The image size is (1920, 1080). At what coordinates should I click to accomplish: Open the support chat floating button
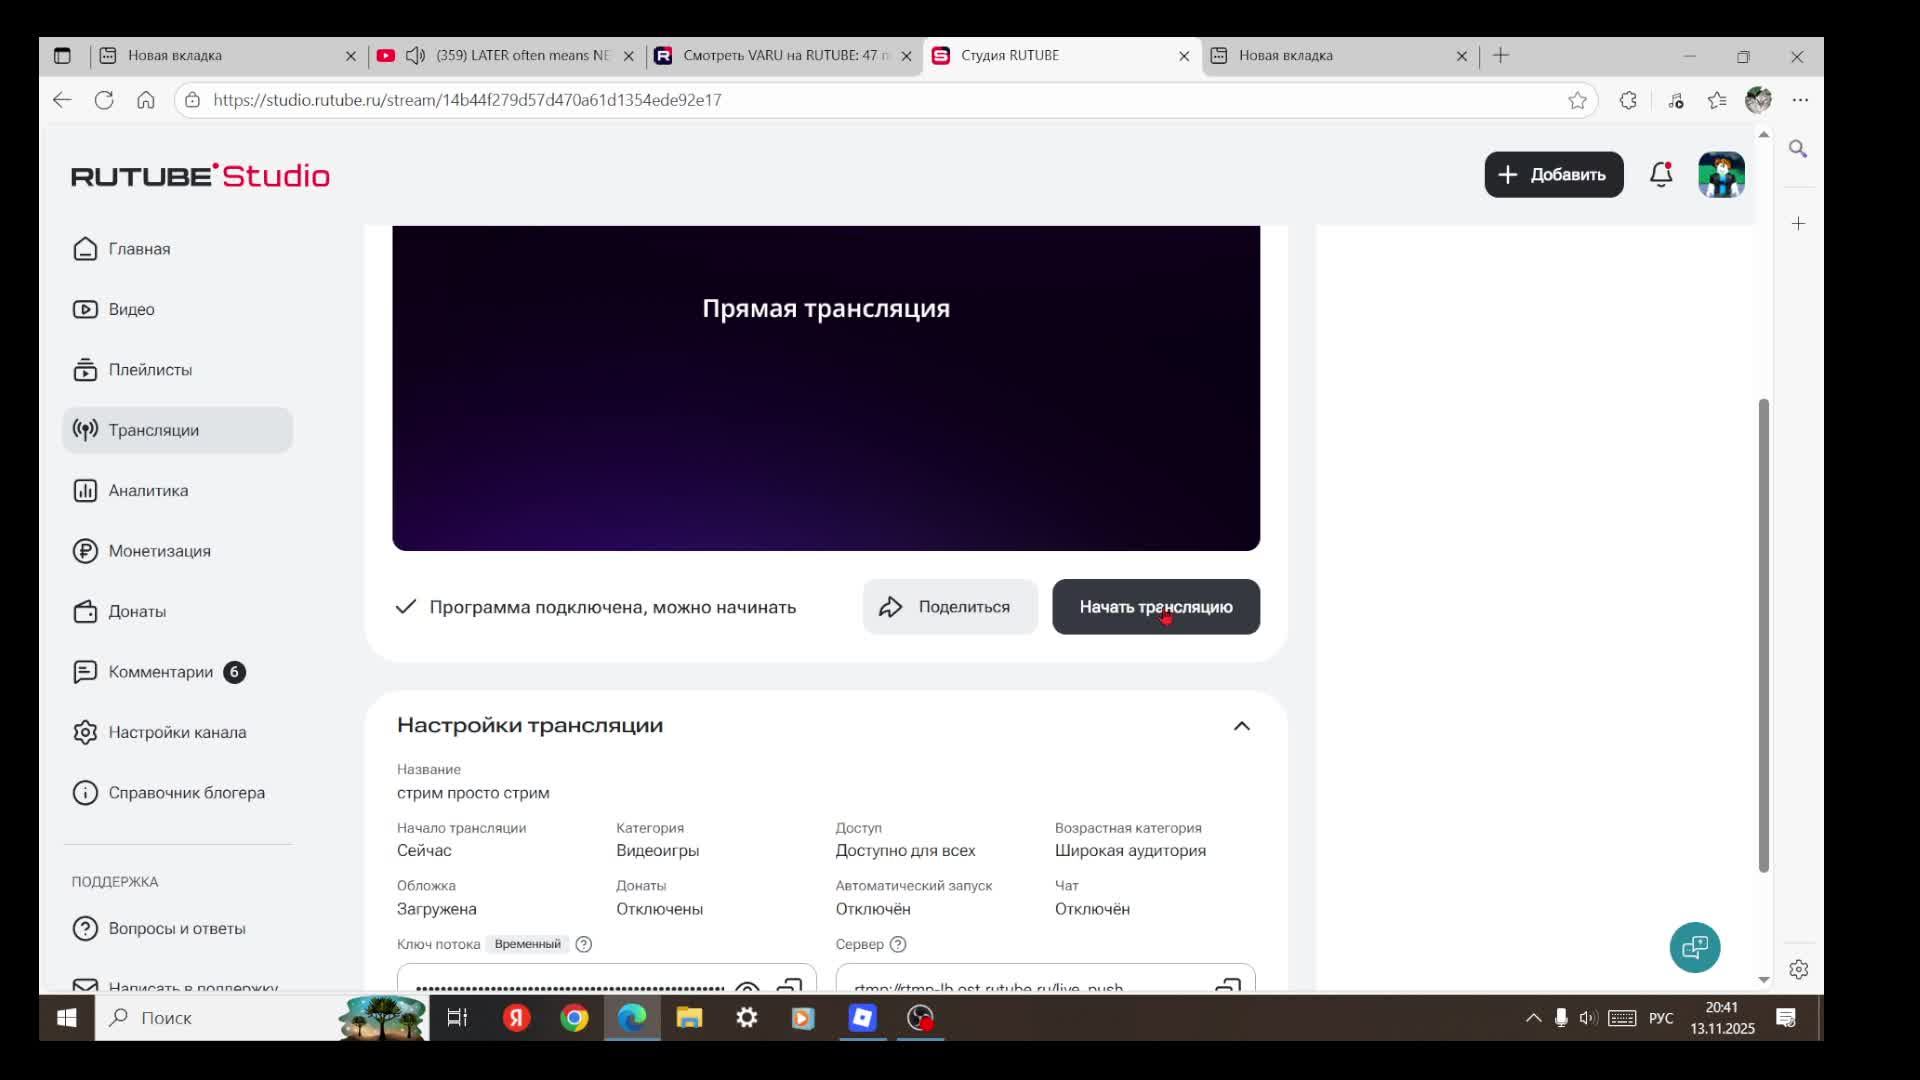pyautogui.click(x=1694, y=947)
